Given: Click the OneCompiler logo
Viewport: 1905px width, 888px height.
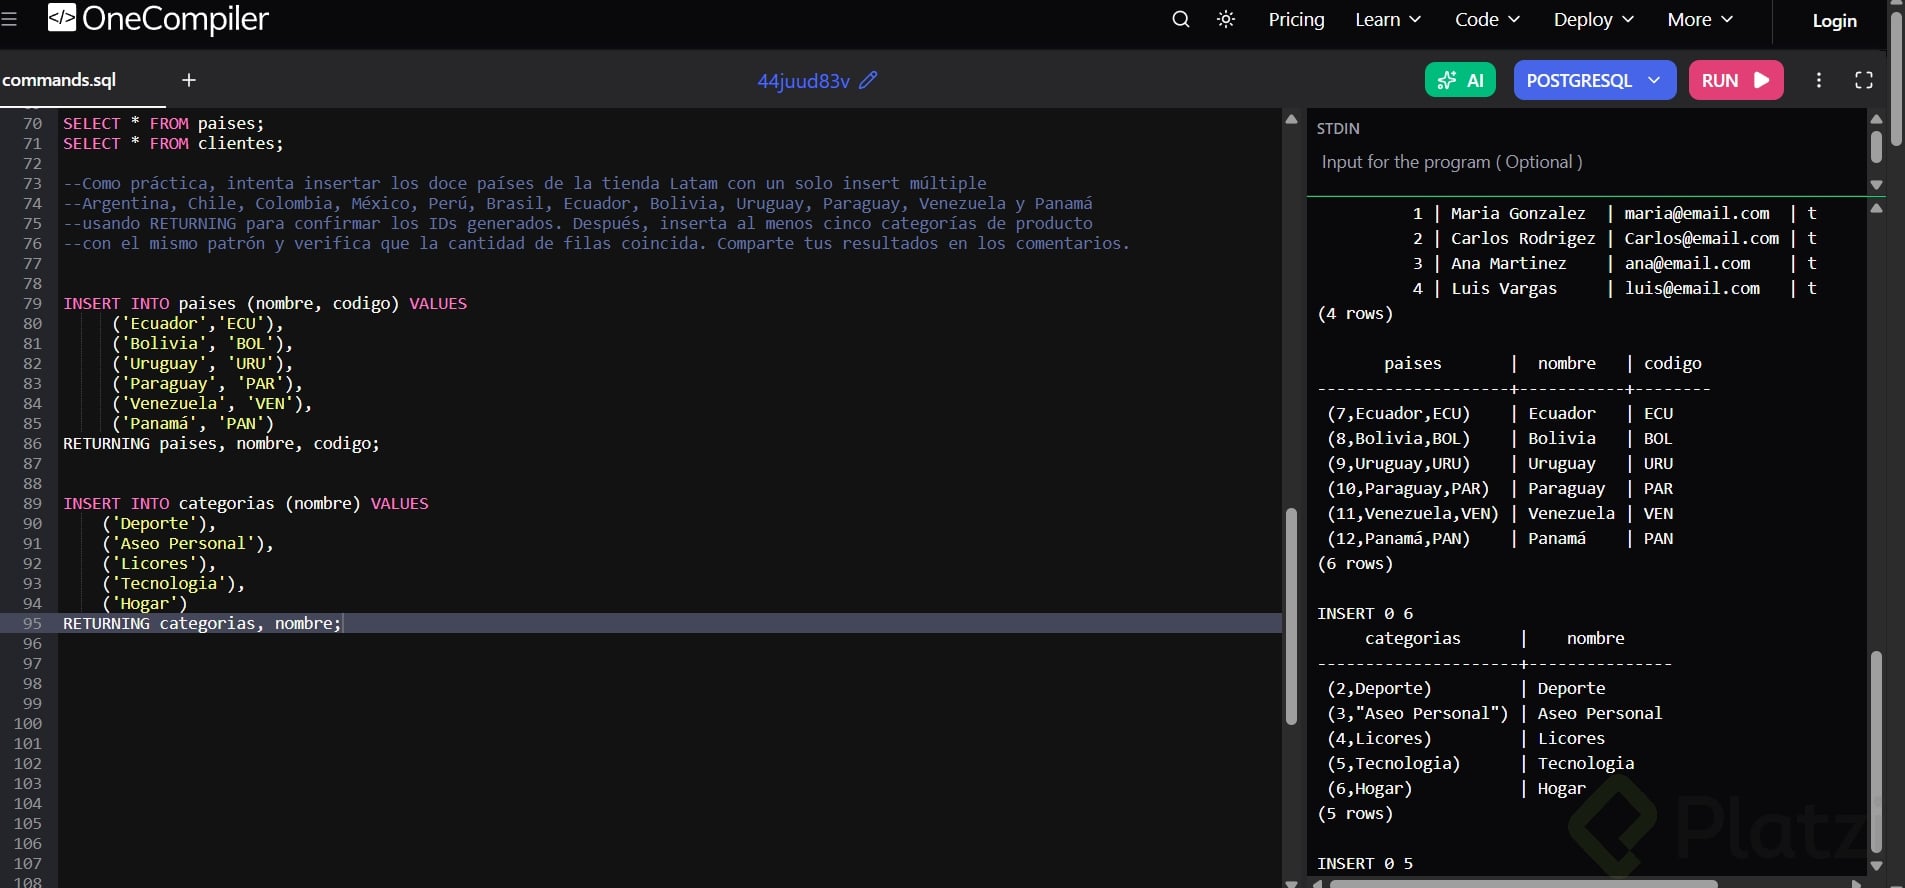Looking at the screenshot, I should click(159, 19).
